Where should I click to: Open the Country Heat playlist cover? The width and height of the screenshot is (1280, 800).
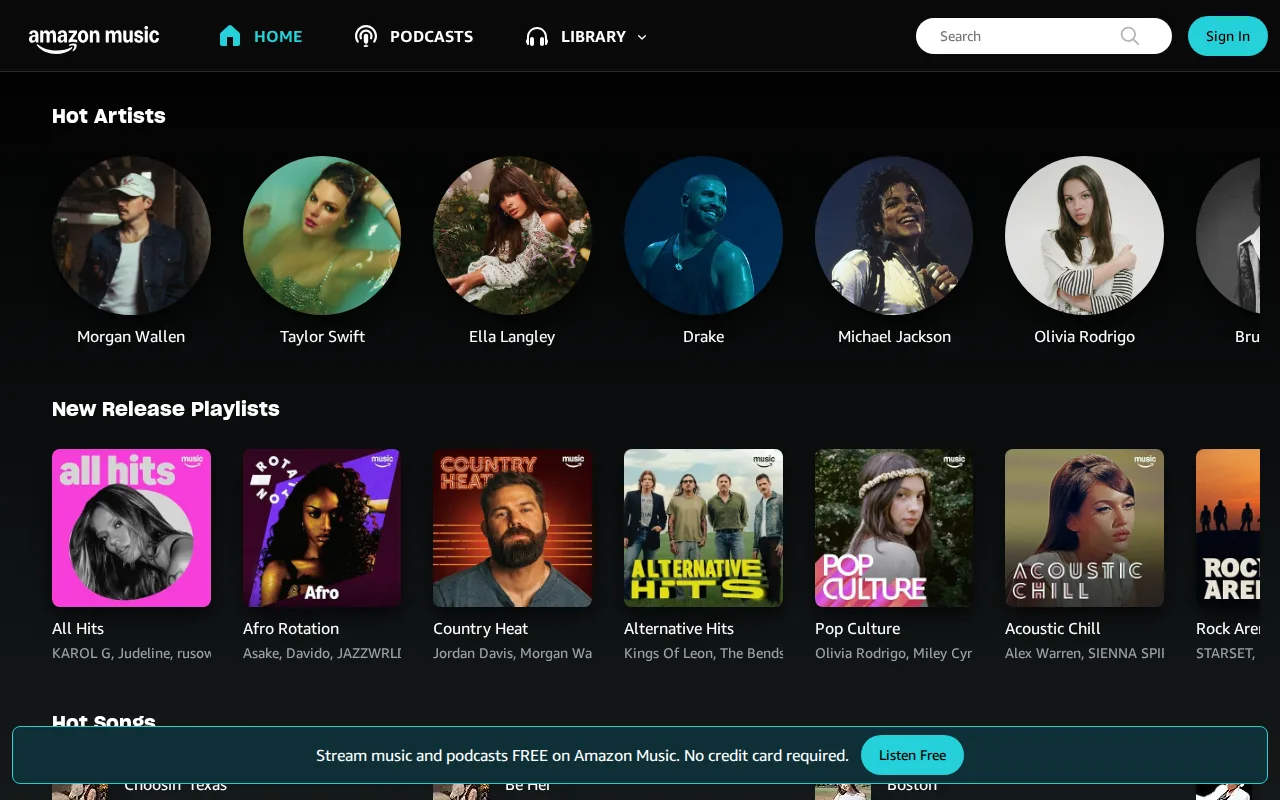[x=512, y=528]
